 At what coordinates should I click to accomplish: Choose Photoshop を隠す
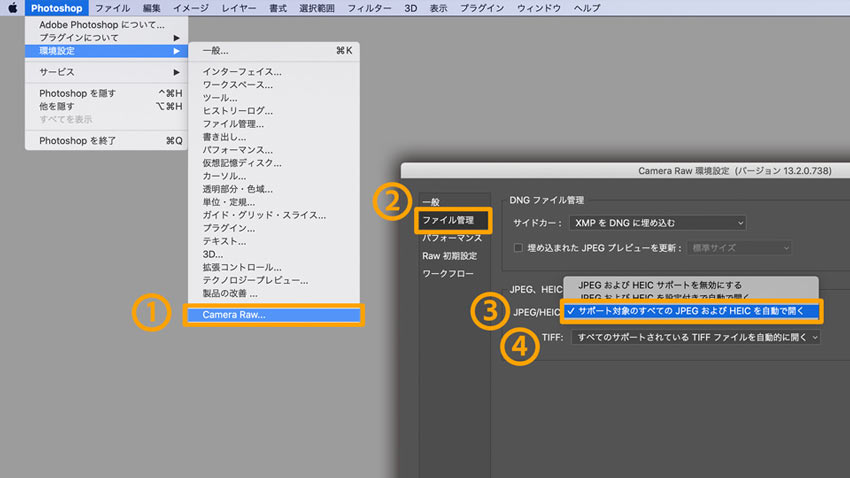[106, 93]
